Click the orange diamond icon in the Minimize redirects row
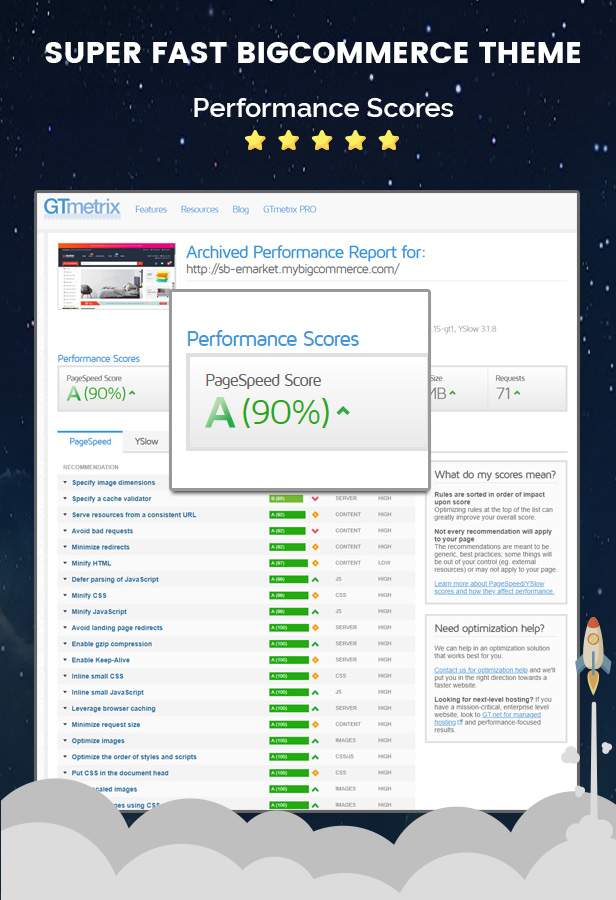Viewport: 616px width, 900px height. (315, 547)
